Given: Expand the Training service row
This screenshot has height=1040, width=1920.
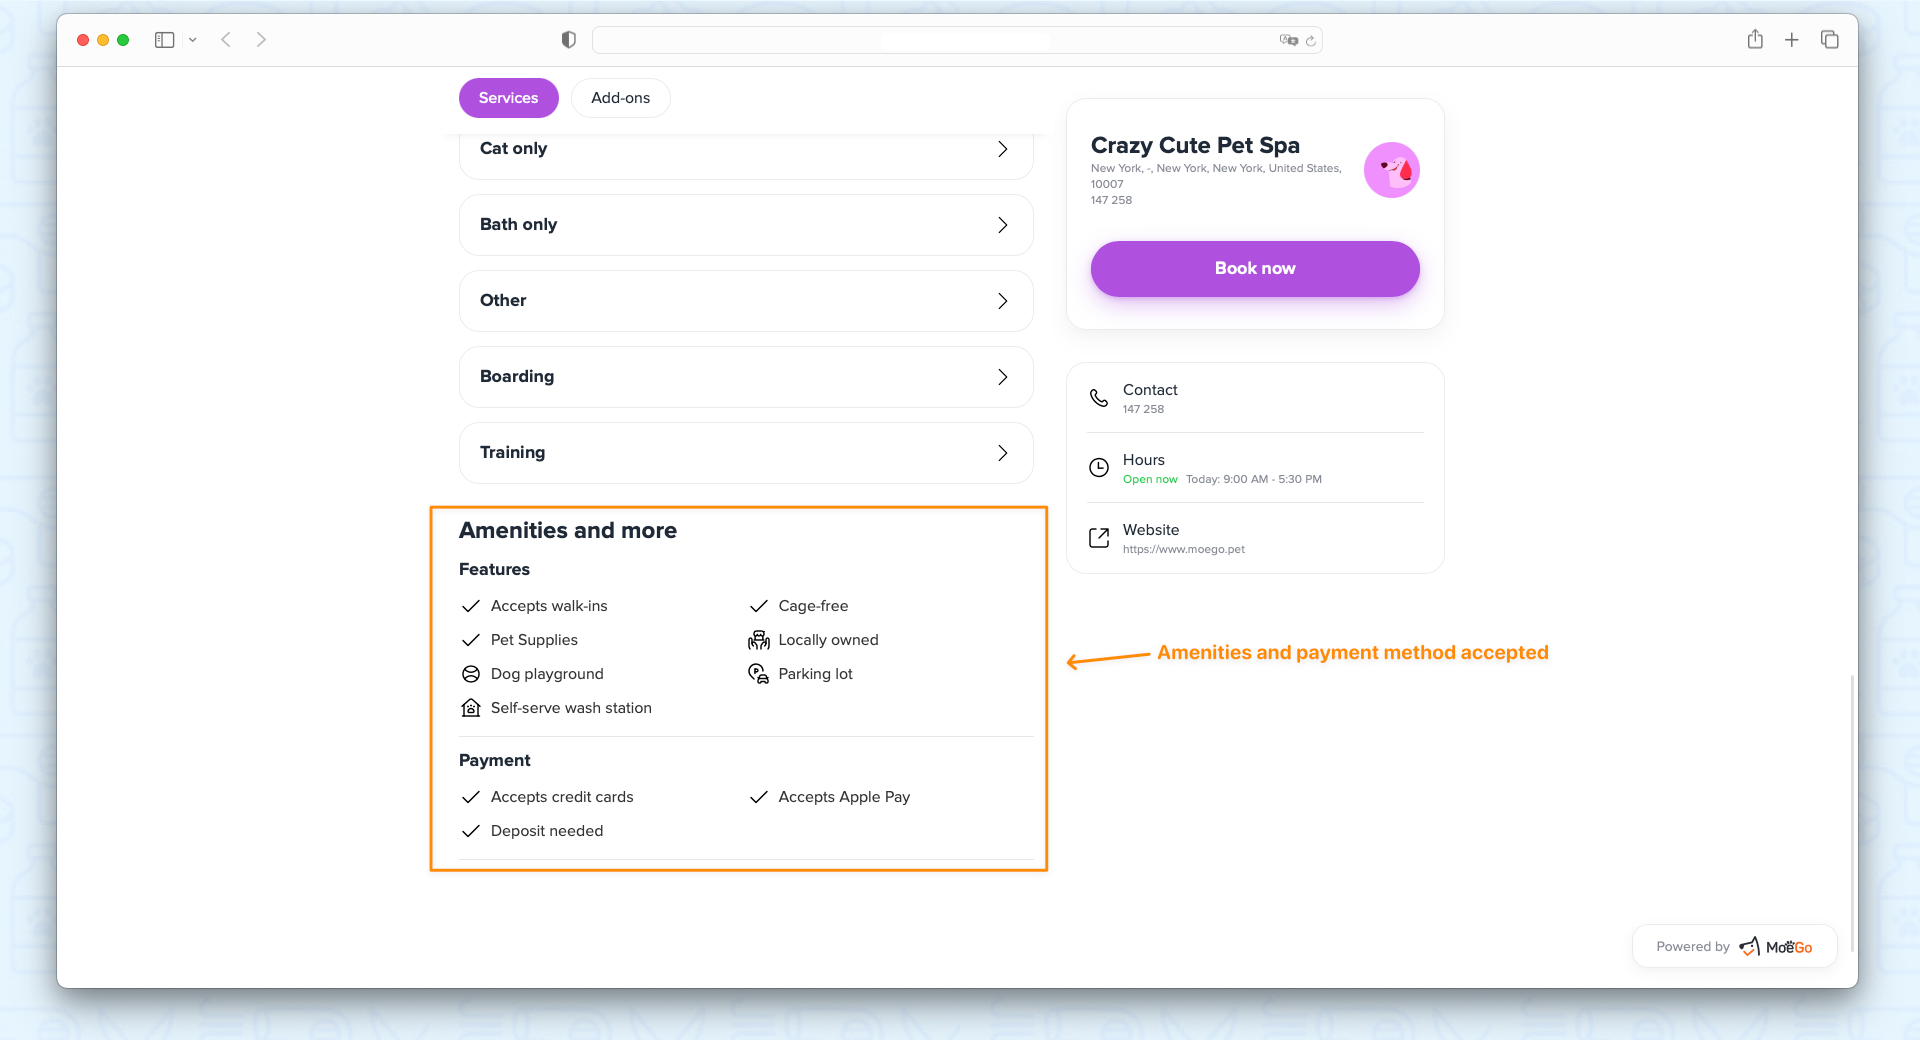Looking at the screenshot, I should pyautogui.click(x=746, y=453).
